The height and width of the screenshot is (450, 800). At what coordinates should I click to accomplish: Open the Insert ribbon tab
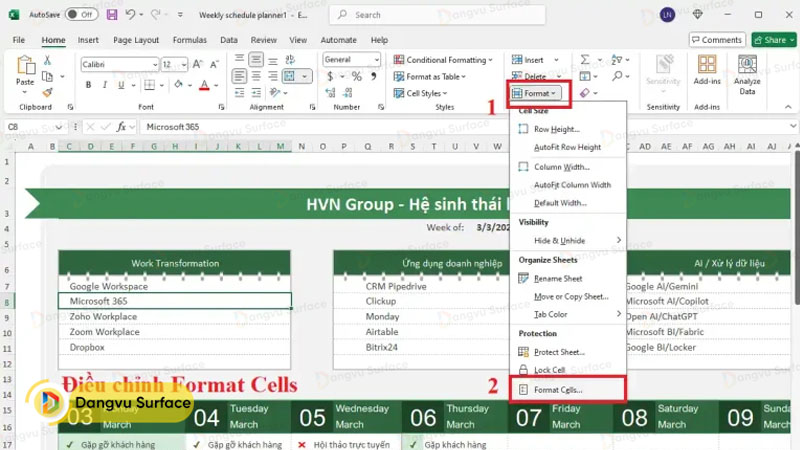pos(88,40)
